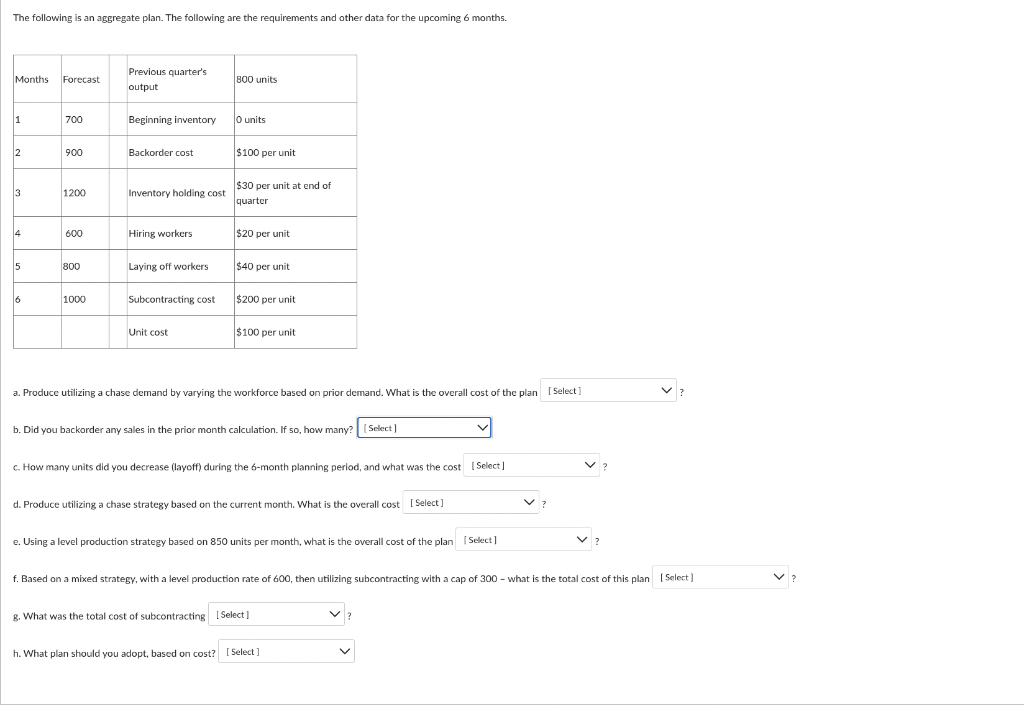Open the layoff units cost dropdown
Image resolution: width=1024 pixels, height=722 pixels.
click(x=530, y=464)
